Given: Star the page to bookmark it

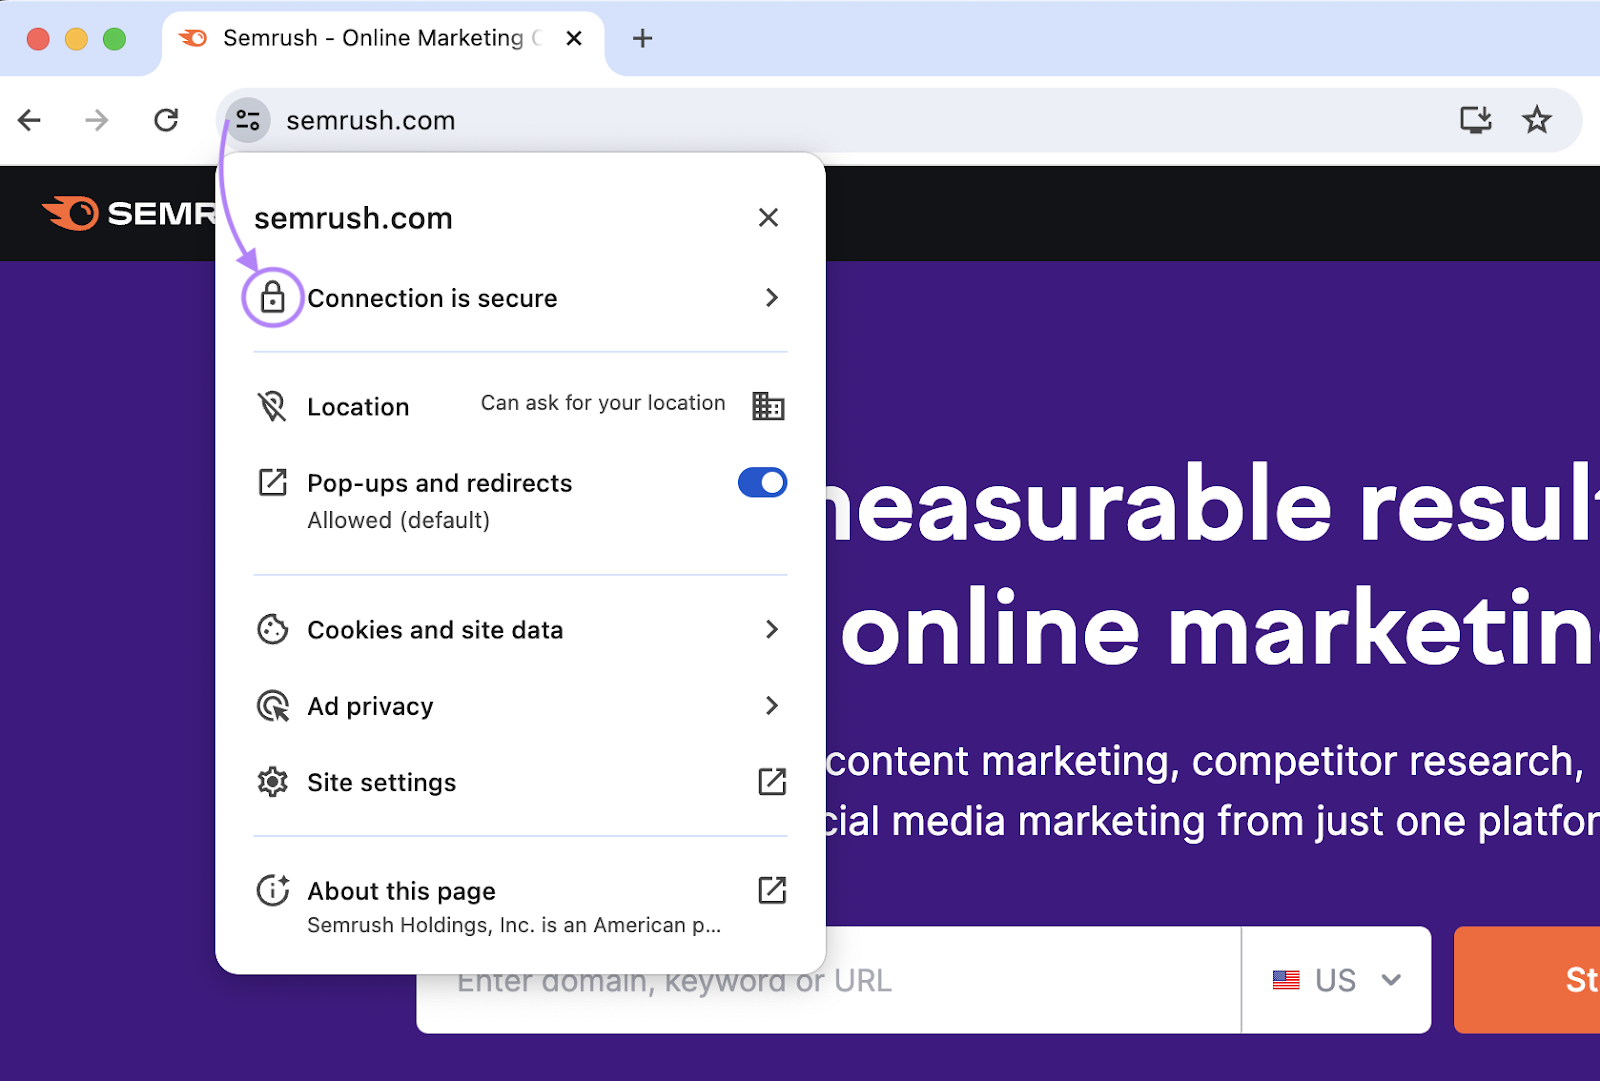Looking at the screenshot, I should coord(1537,120).
